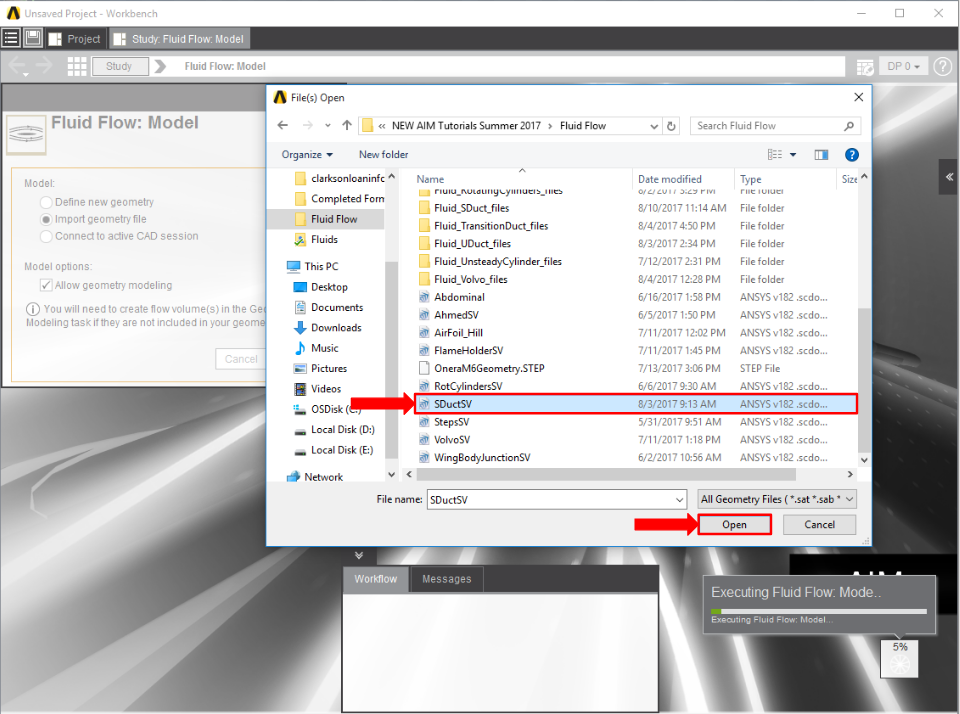
Task: Click the horizontal scrollbar of file list
Action: click(605, 475)
